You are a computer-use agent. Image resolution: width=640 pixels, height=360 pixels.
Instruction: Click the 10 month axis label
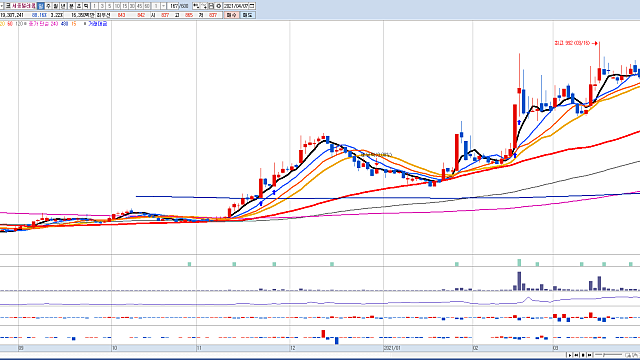(115, 348)
